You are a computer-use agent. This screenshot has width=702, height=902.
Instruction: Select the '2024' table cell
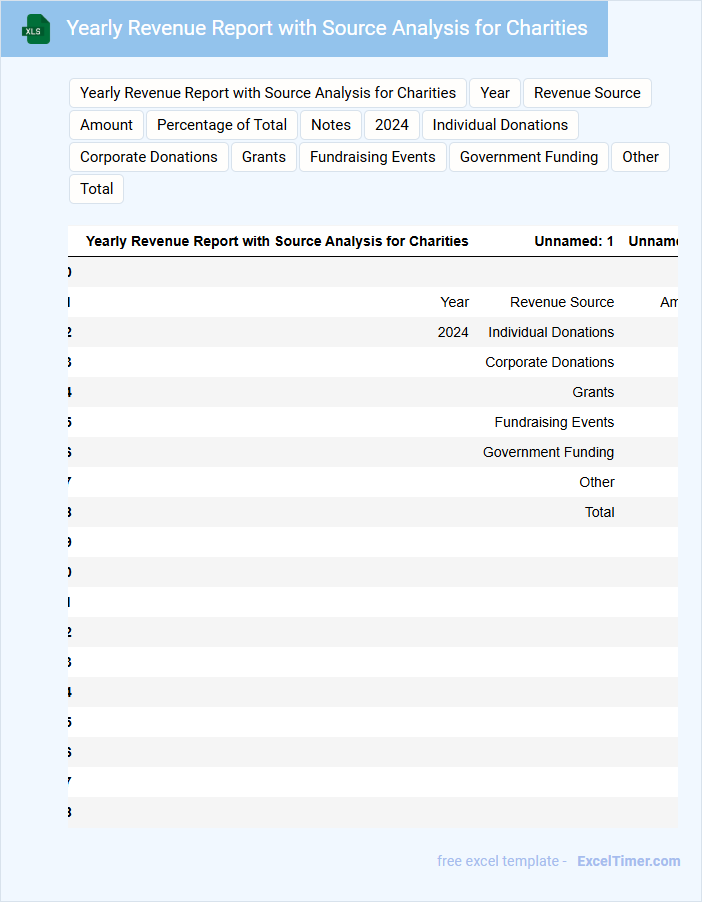[x=453, y=332]
